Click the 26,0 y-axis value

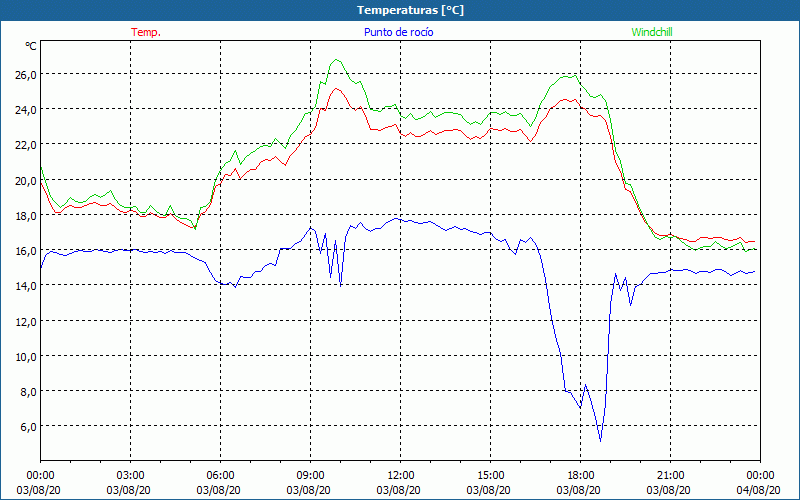[25, 74]
